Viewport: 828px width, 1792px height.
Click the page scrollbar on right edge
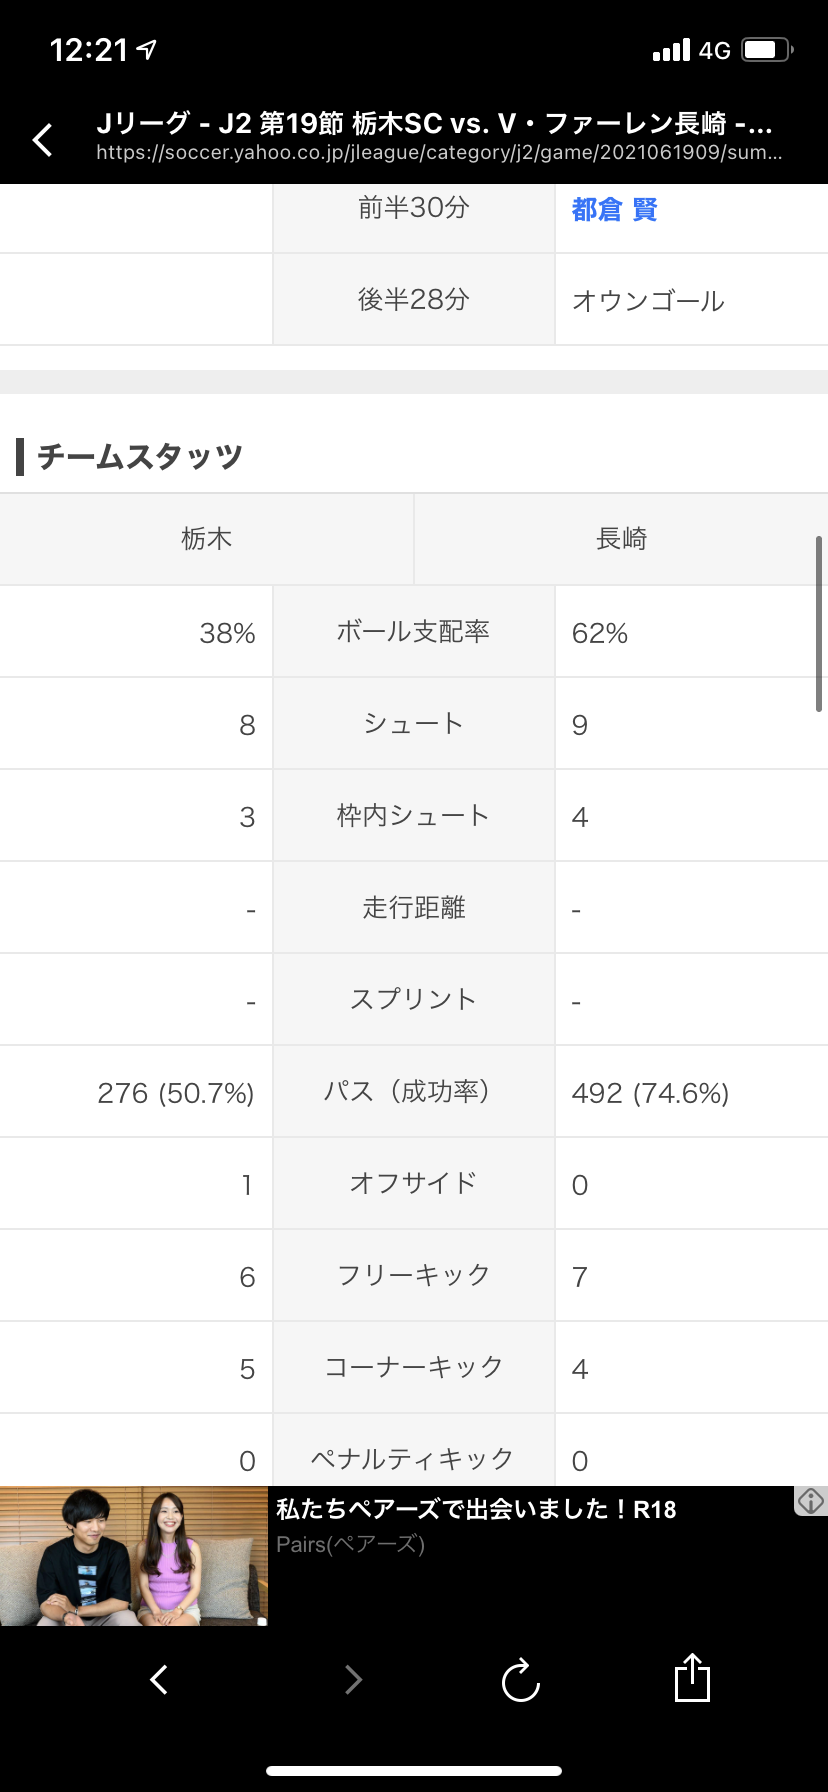click(819, 624)
